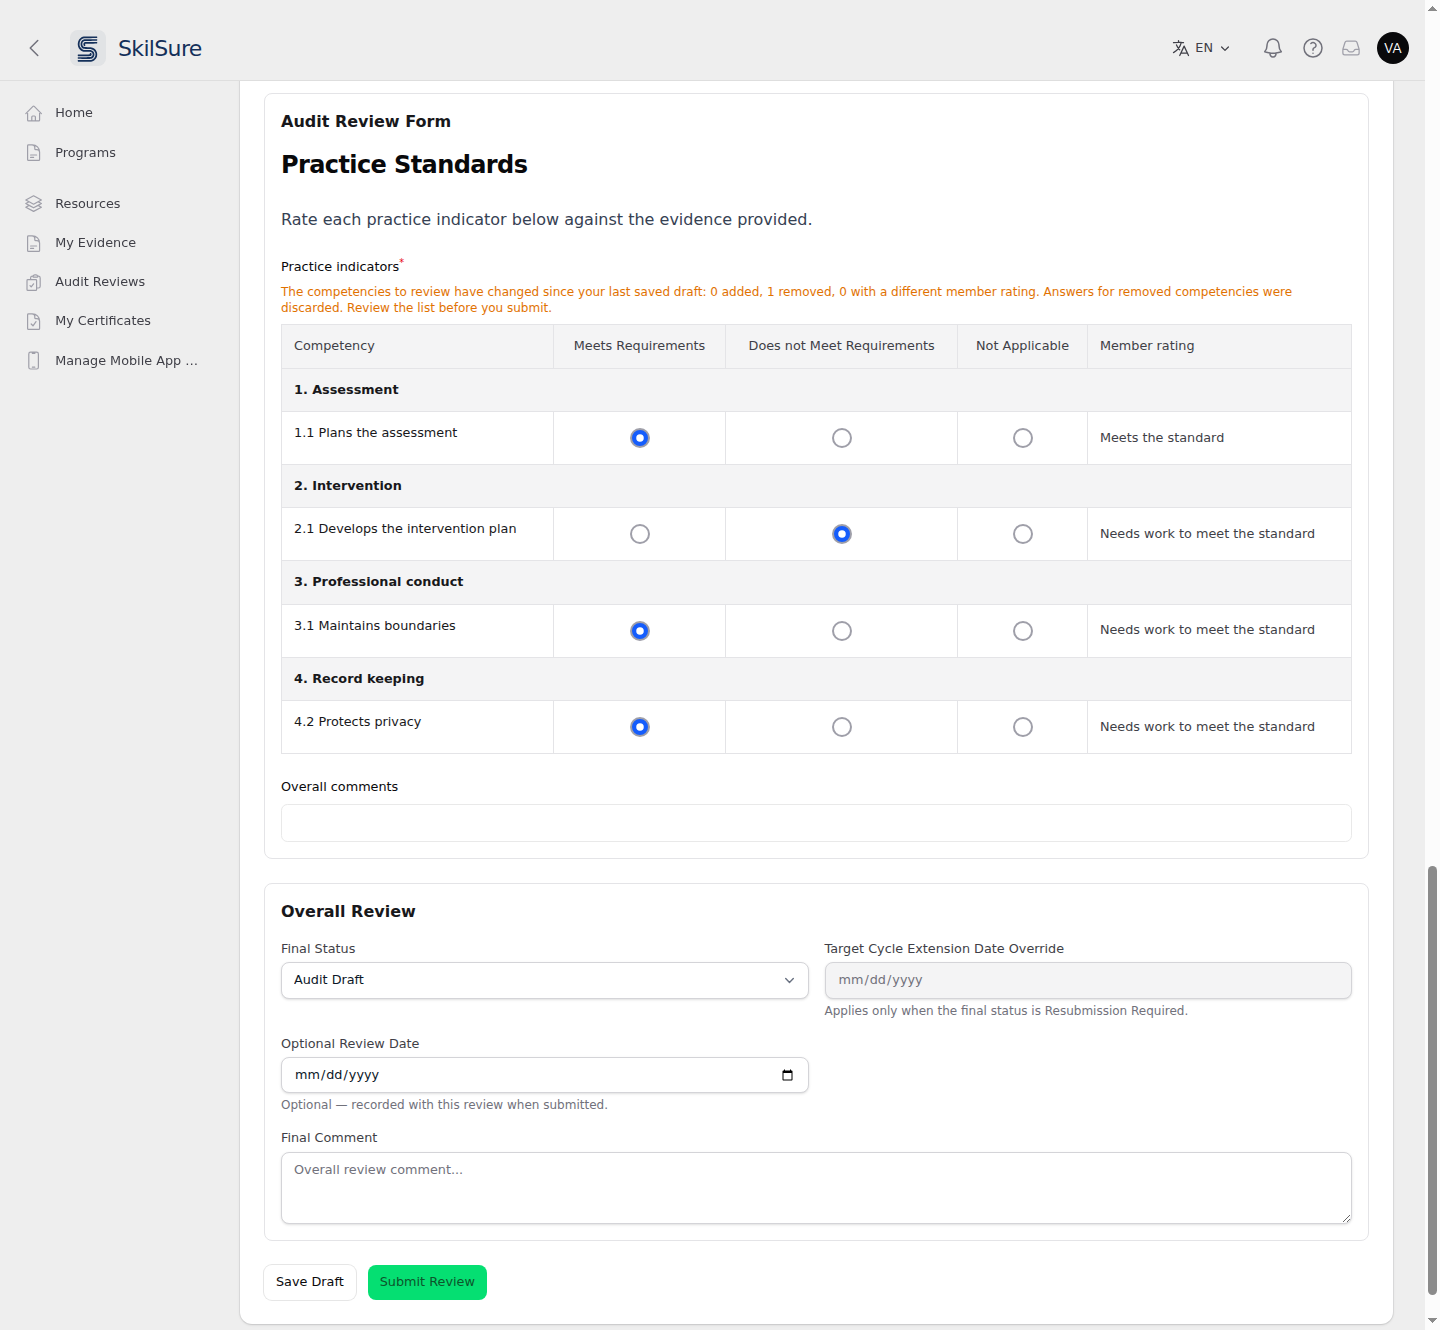Select Meets Requirements for 3.1 Maintains boundaries
Image resolution: width=1440 pixels, height=1330 pixels.
coord(640,631)
